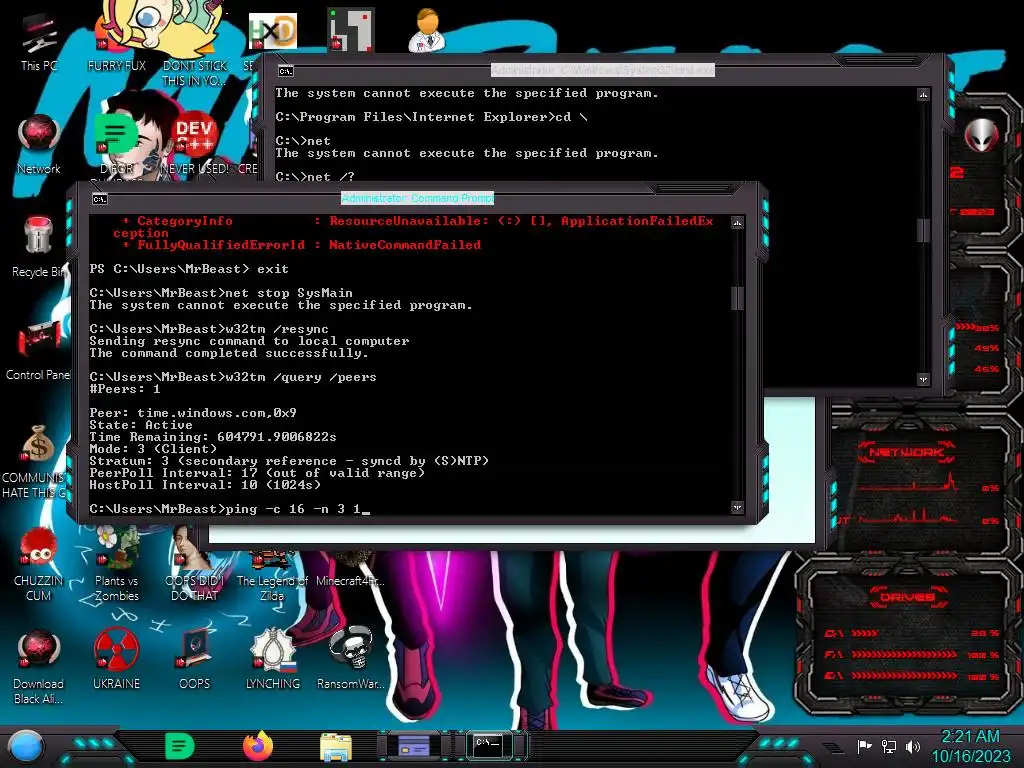Click 'Internet Explorer>cd \' line in back window
The width and height of the screenshot is (1024, 768).
pyautogui.click(x=431, y=117)
